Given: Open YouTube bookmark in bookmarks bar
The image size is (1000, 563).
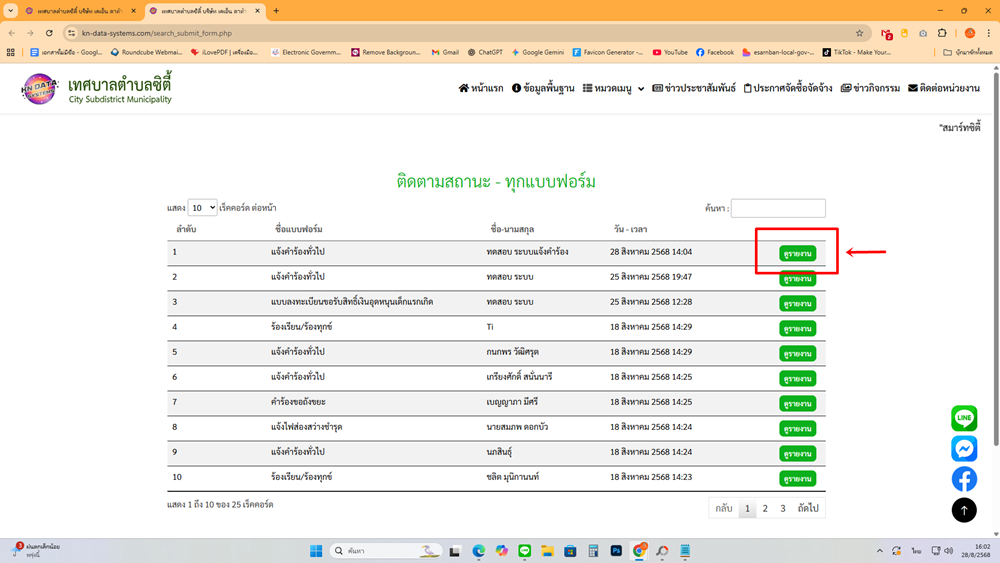Looking at the screenshot, I should (x=670, y=52).
